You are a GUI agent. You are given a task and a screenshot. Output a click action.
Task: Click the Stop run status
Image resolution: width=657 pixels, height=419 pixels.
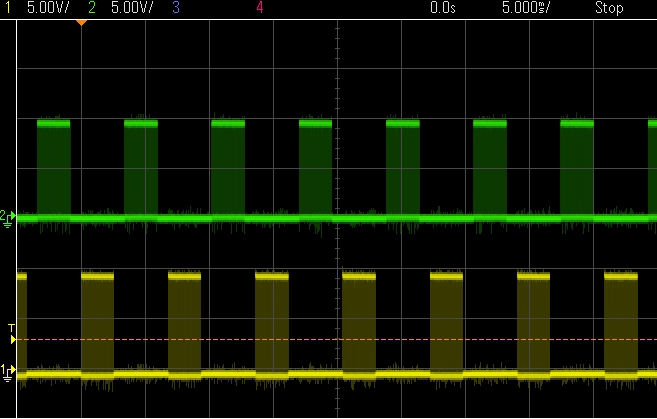point(609,8)
